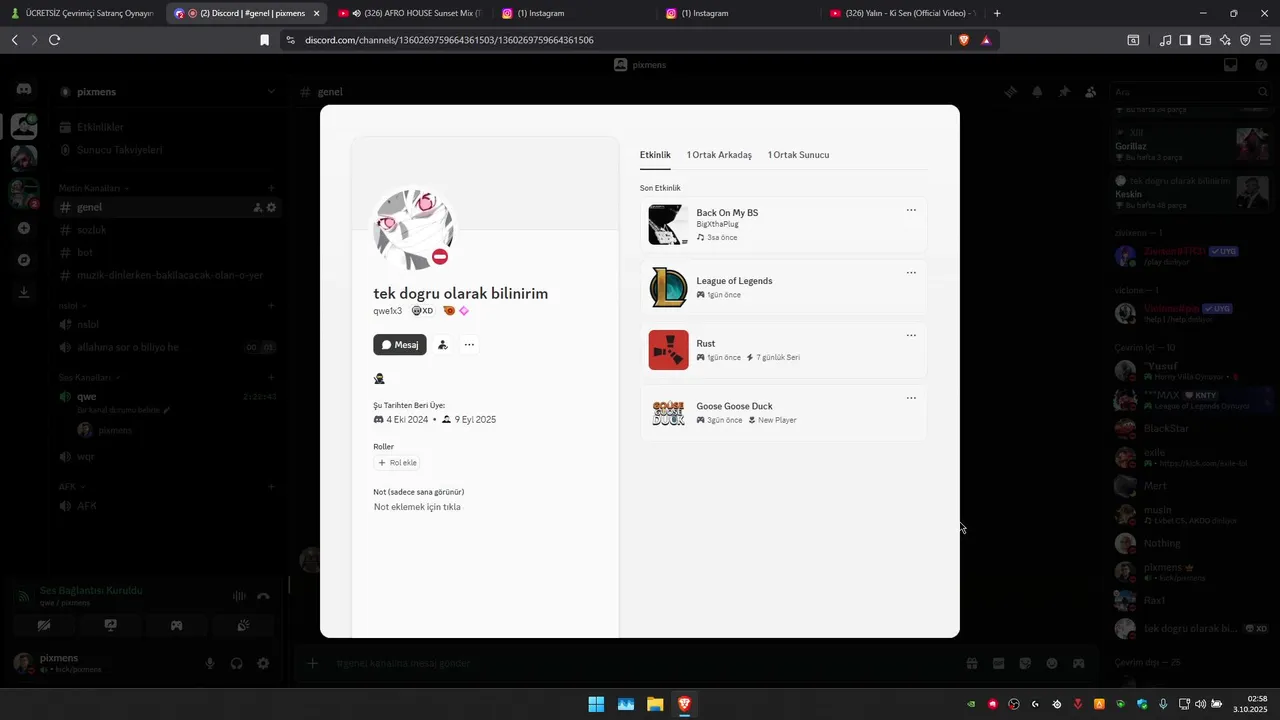Click the Goose Goose Duck game icon
The image size is (1280, 720).
point(668,413)
